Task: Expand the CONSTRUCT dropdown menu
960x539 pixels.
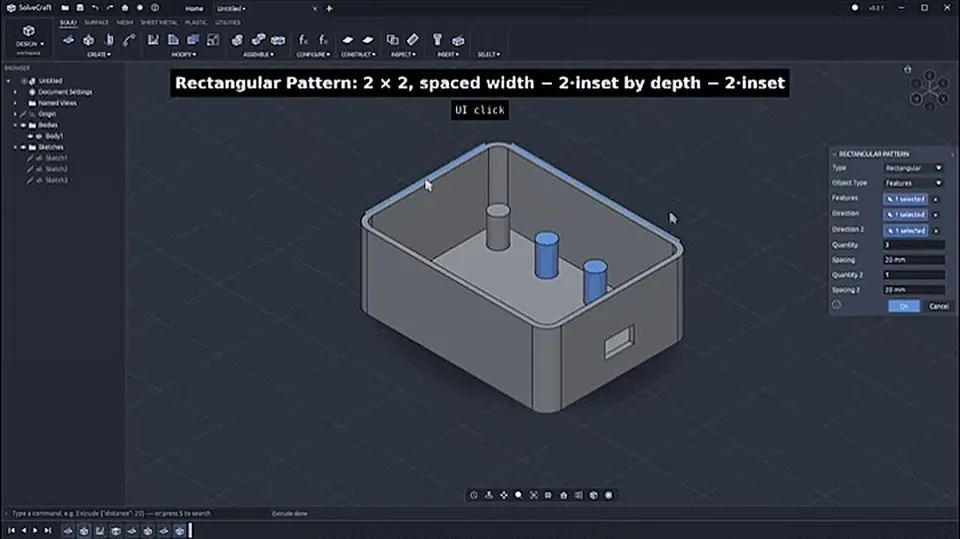Action: (358, 55)
